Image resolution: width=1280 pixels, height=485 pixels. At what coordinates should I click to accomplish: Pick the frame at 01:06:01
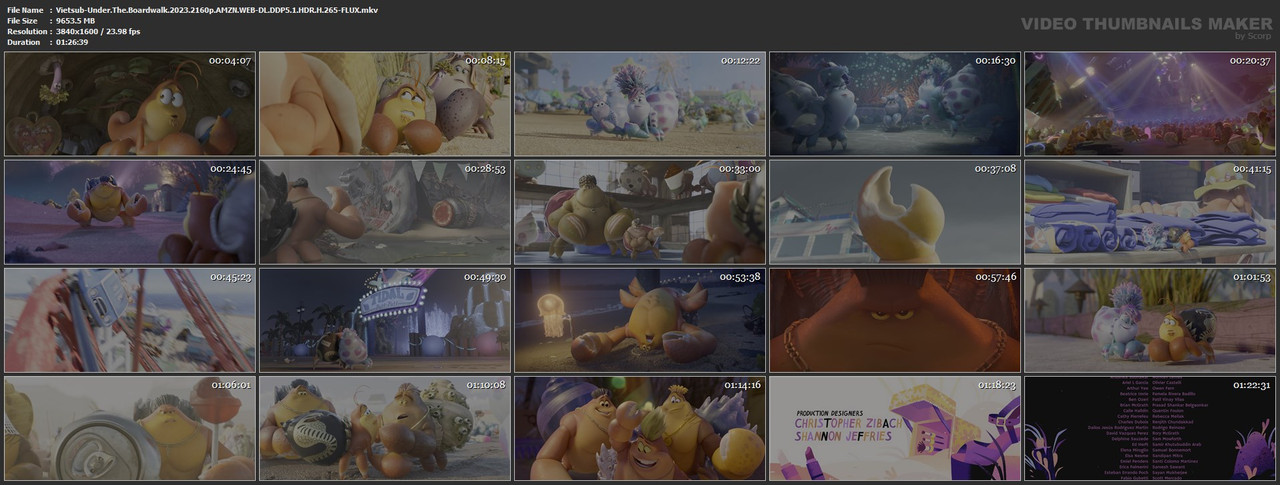(130, 428)
